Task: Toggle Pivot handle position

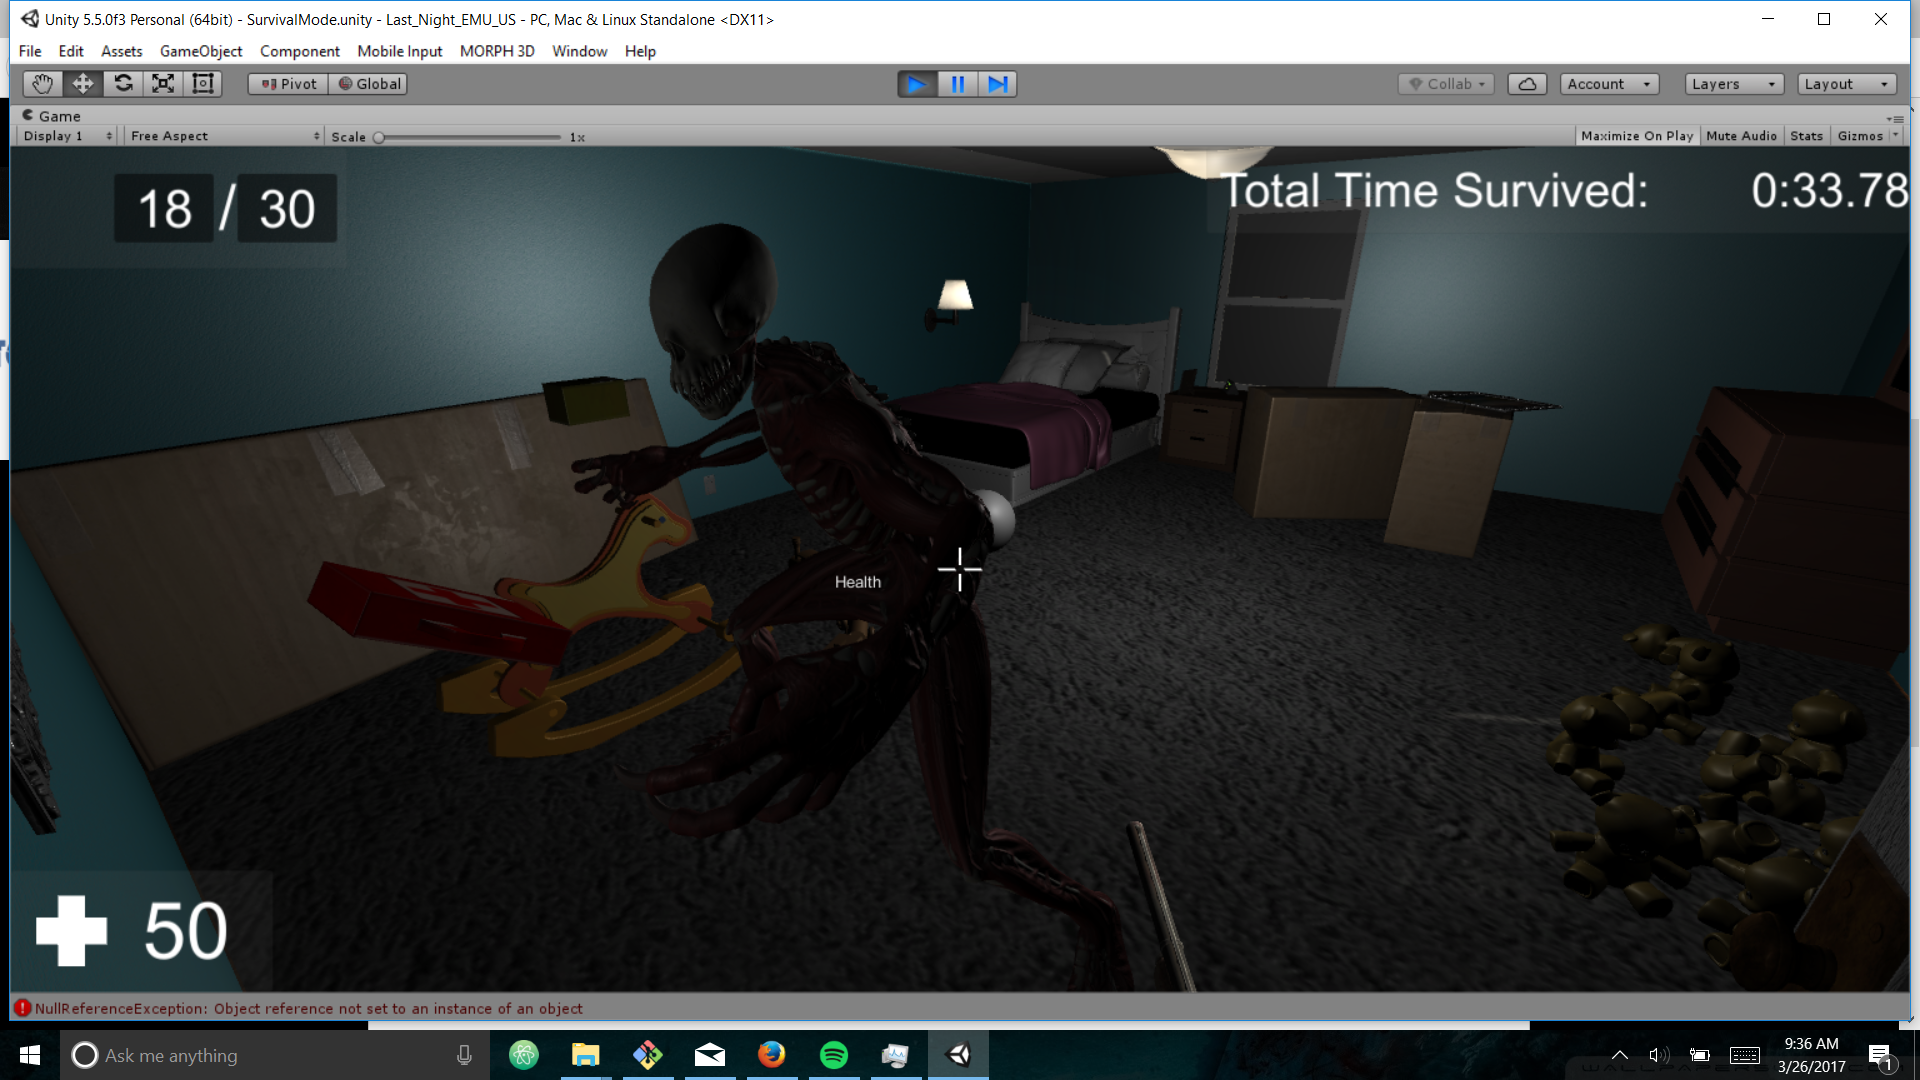Action: point(288,84)
